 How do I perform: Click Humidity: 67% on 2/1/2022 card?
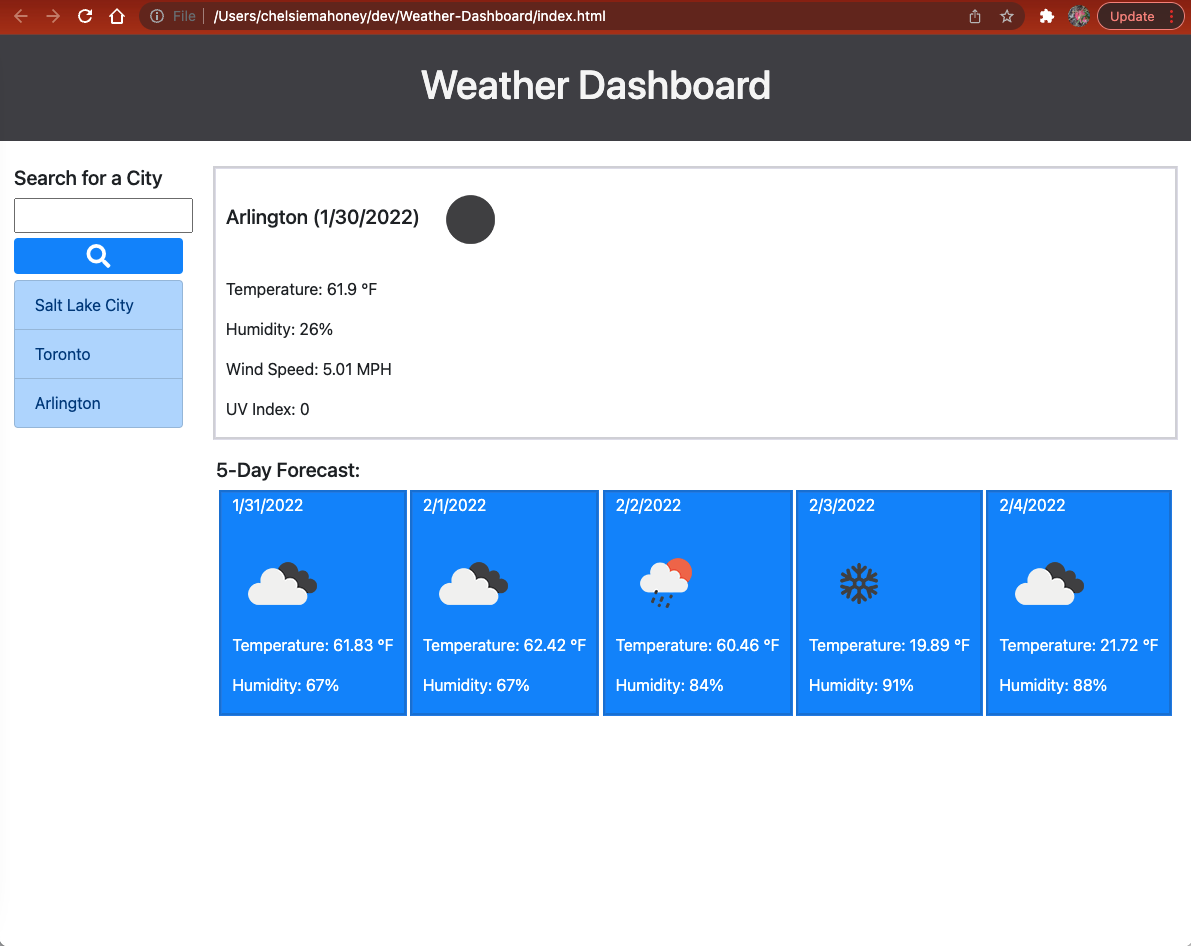[476, 685]
